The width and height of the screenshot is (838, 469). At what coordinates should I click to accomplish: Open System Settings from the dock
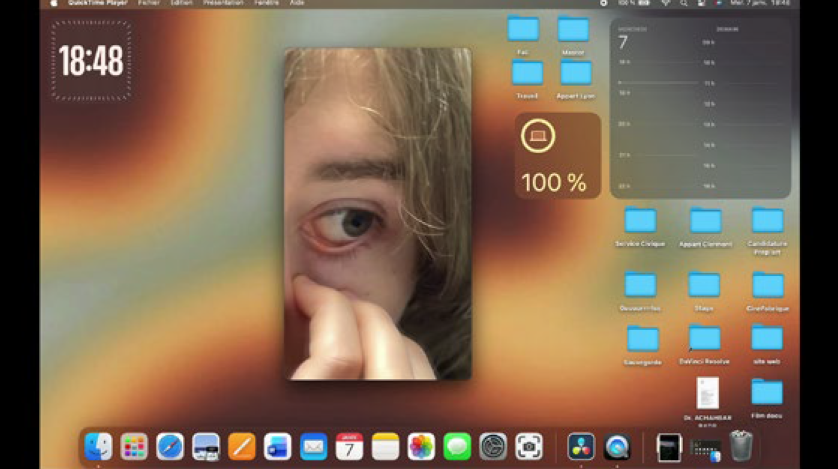[x=493, y=446]
